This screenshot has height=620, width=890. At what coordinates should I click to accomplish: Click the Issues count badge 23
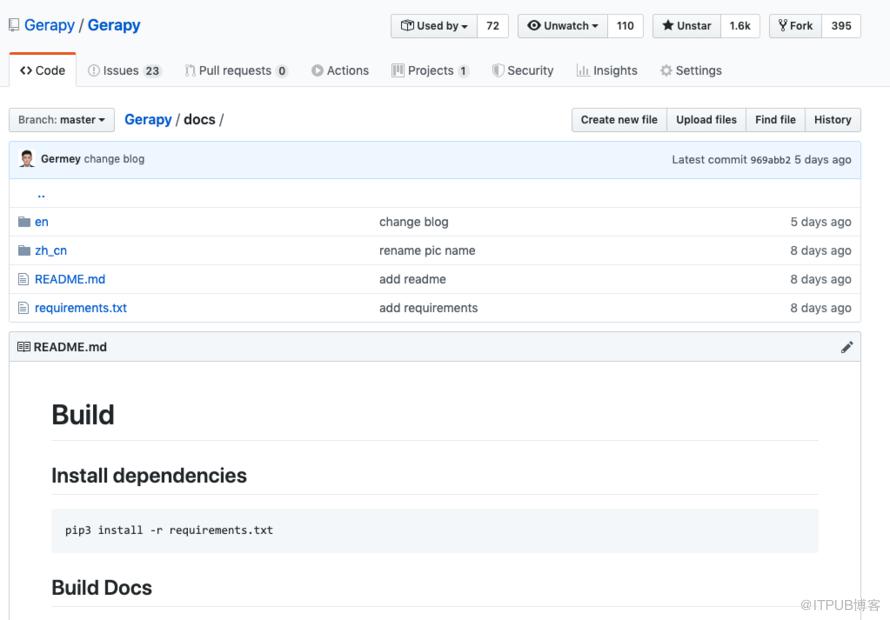point(152,71)
